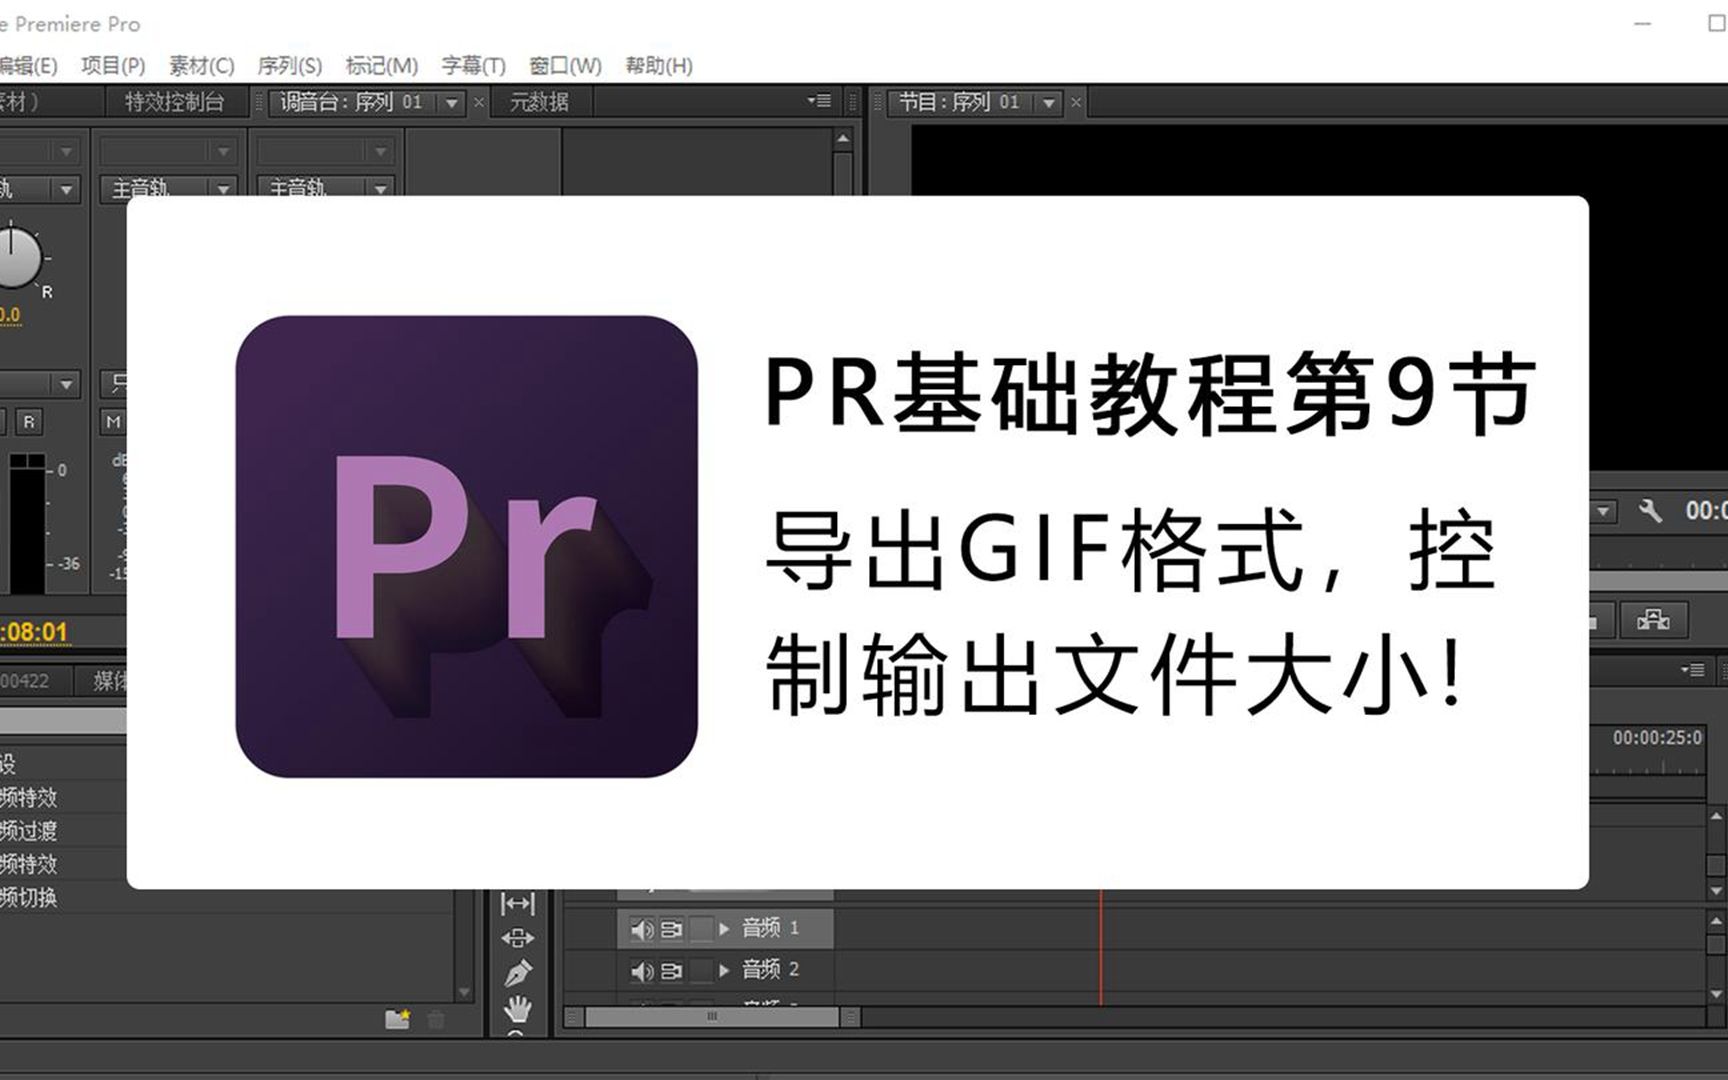
Task: Open the 频过渡 effects folder
Action: [x=29, y=831]
